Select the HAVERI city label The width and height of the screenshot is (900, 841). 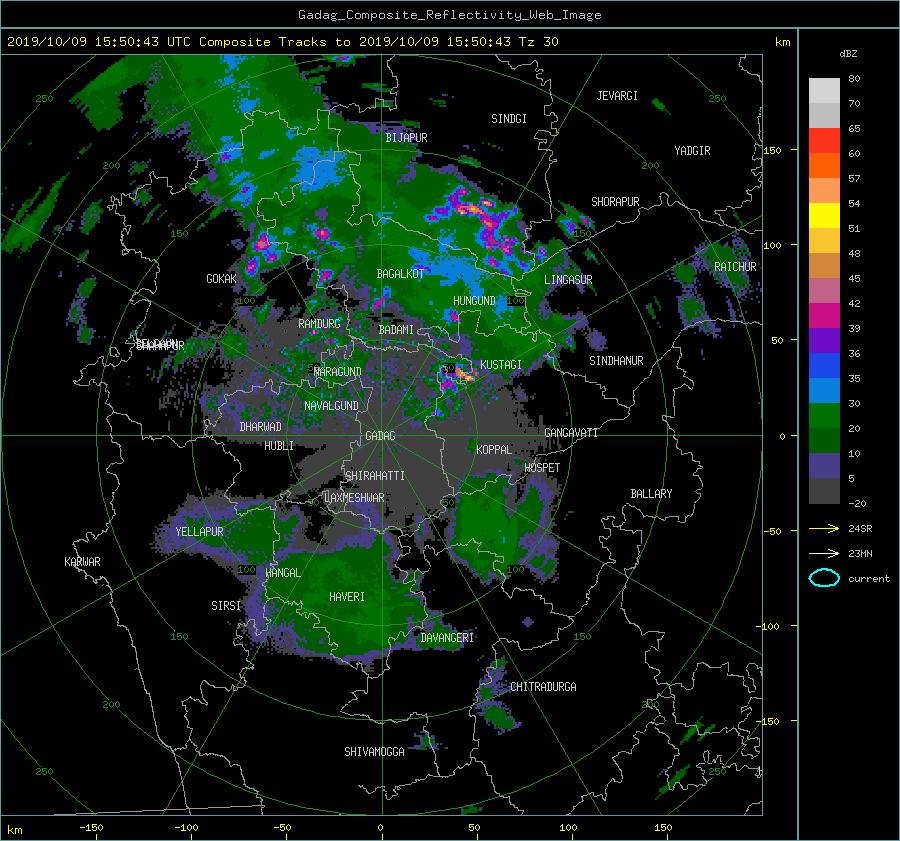coord(347,597)
